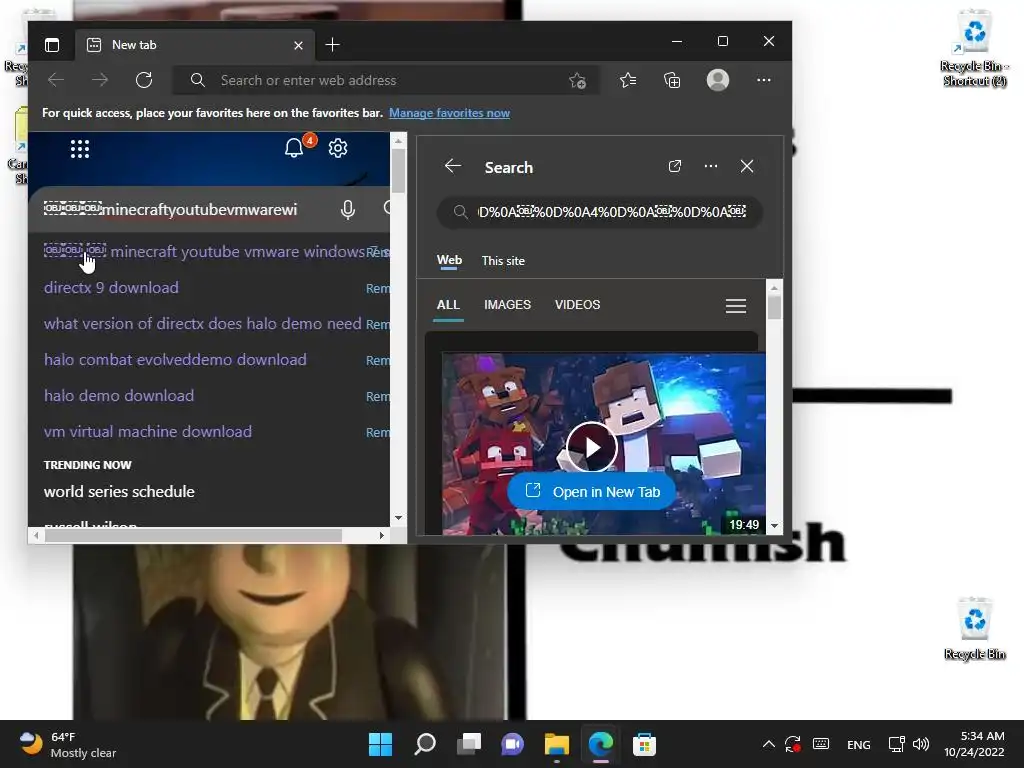
Task: Open Edge tab actions menu icon
Action: click(x=52, y=44)
